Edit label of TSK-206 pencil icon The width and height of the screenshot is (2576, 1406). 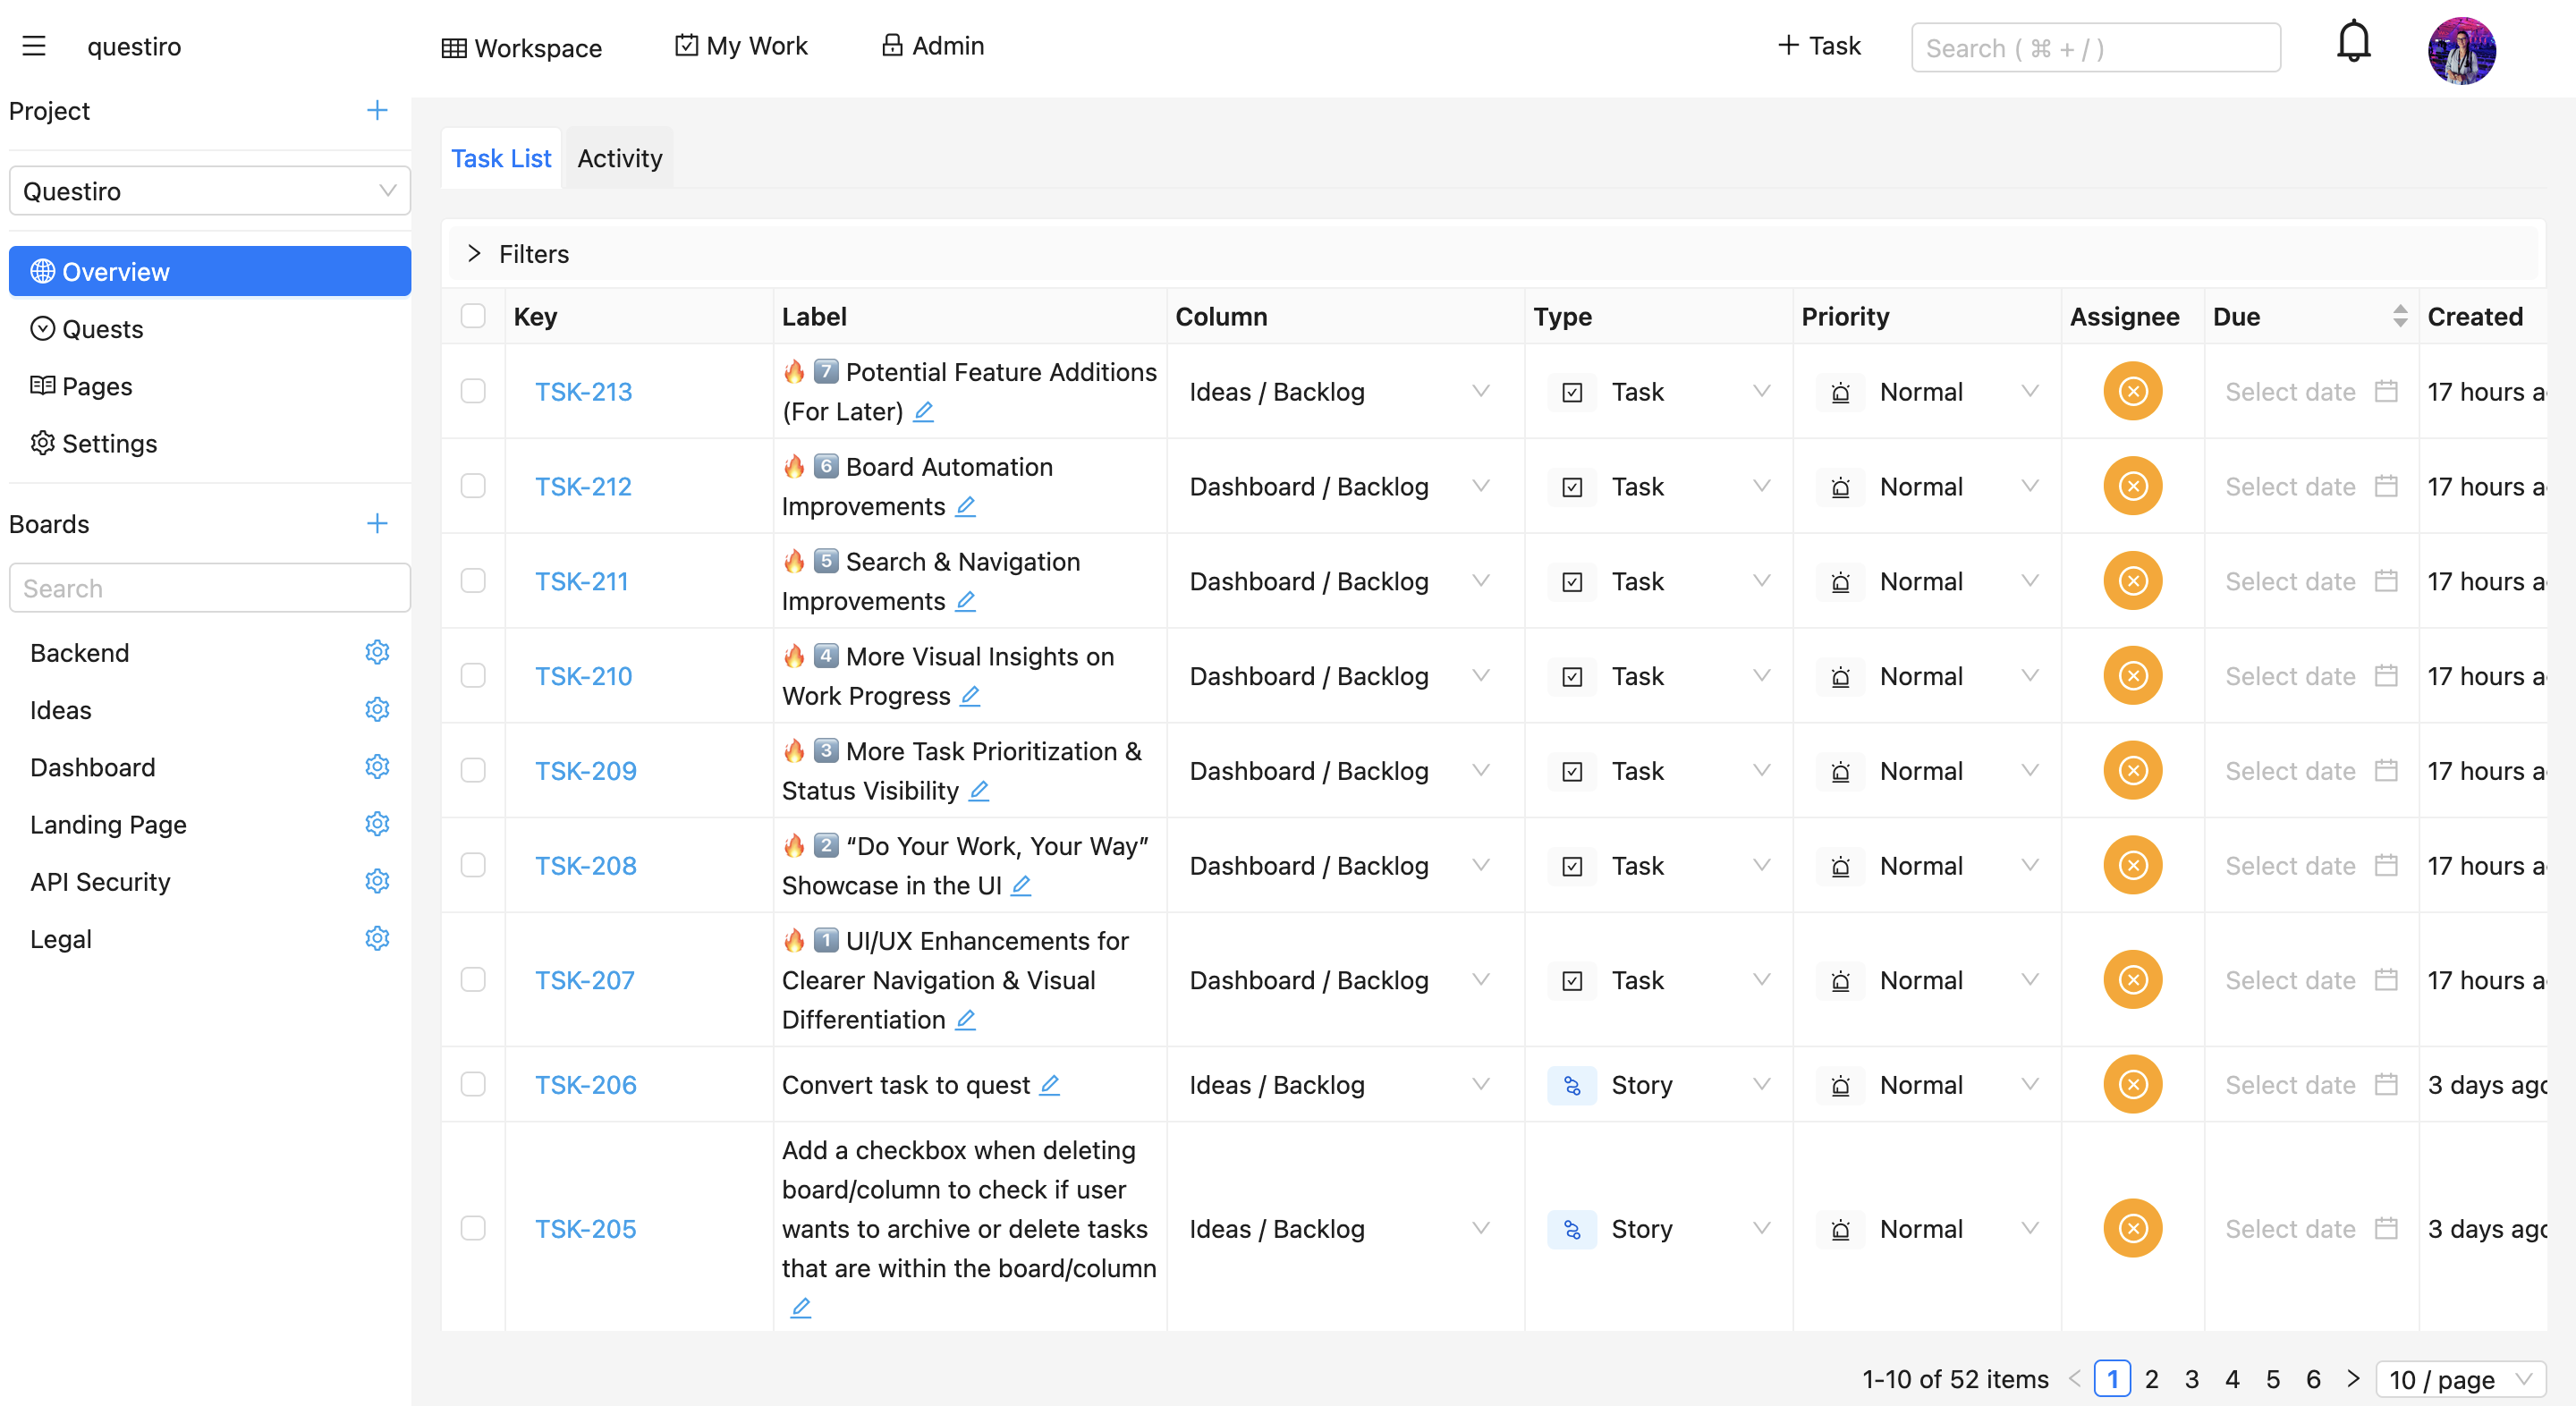(1049, 1084)
